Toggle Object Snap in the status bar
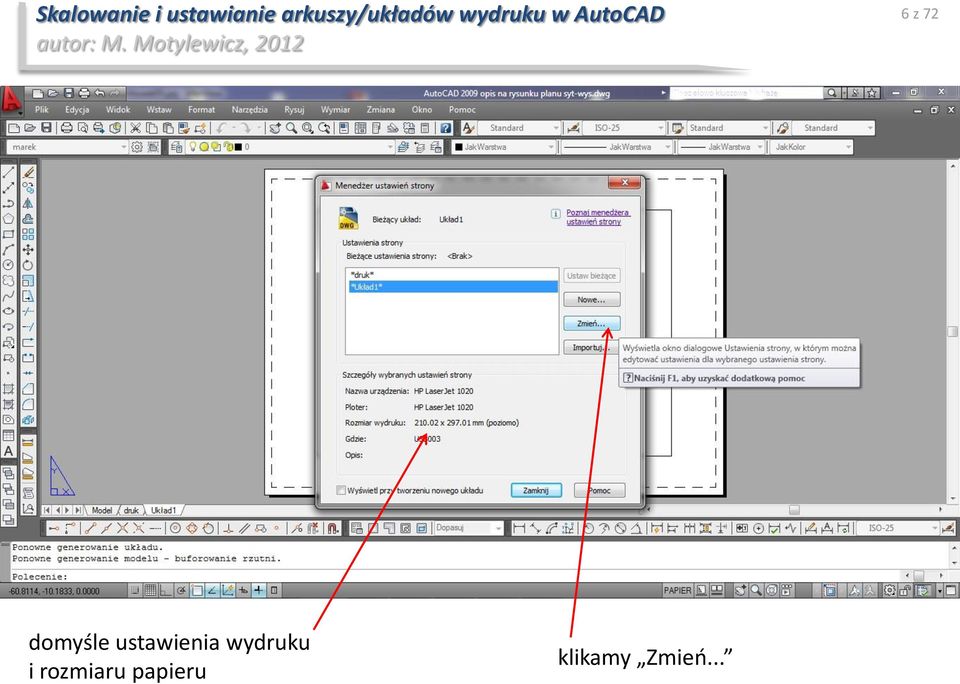The width and height of the screenshot is (960, 684). [197, 590]
